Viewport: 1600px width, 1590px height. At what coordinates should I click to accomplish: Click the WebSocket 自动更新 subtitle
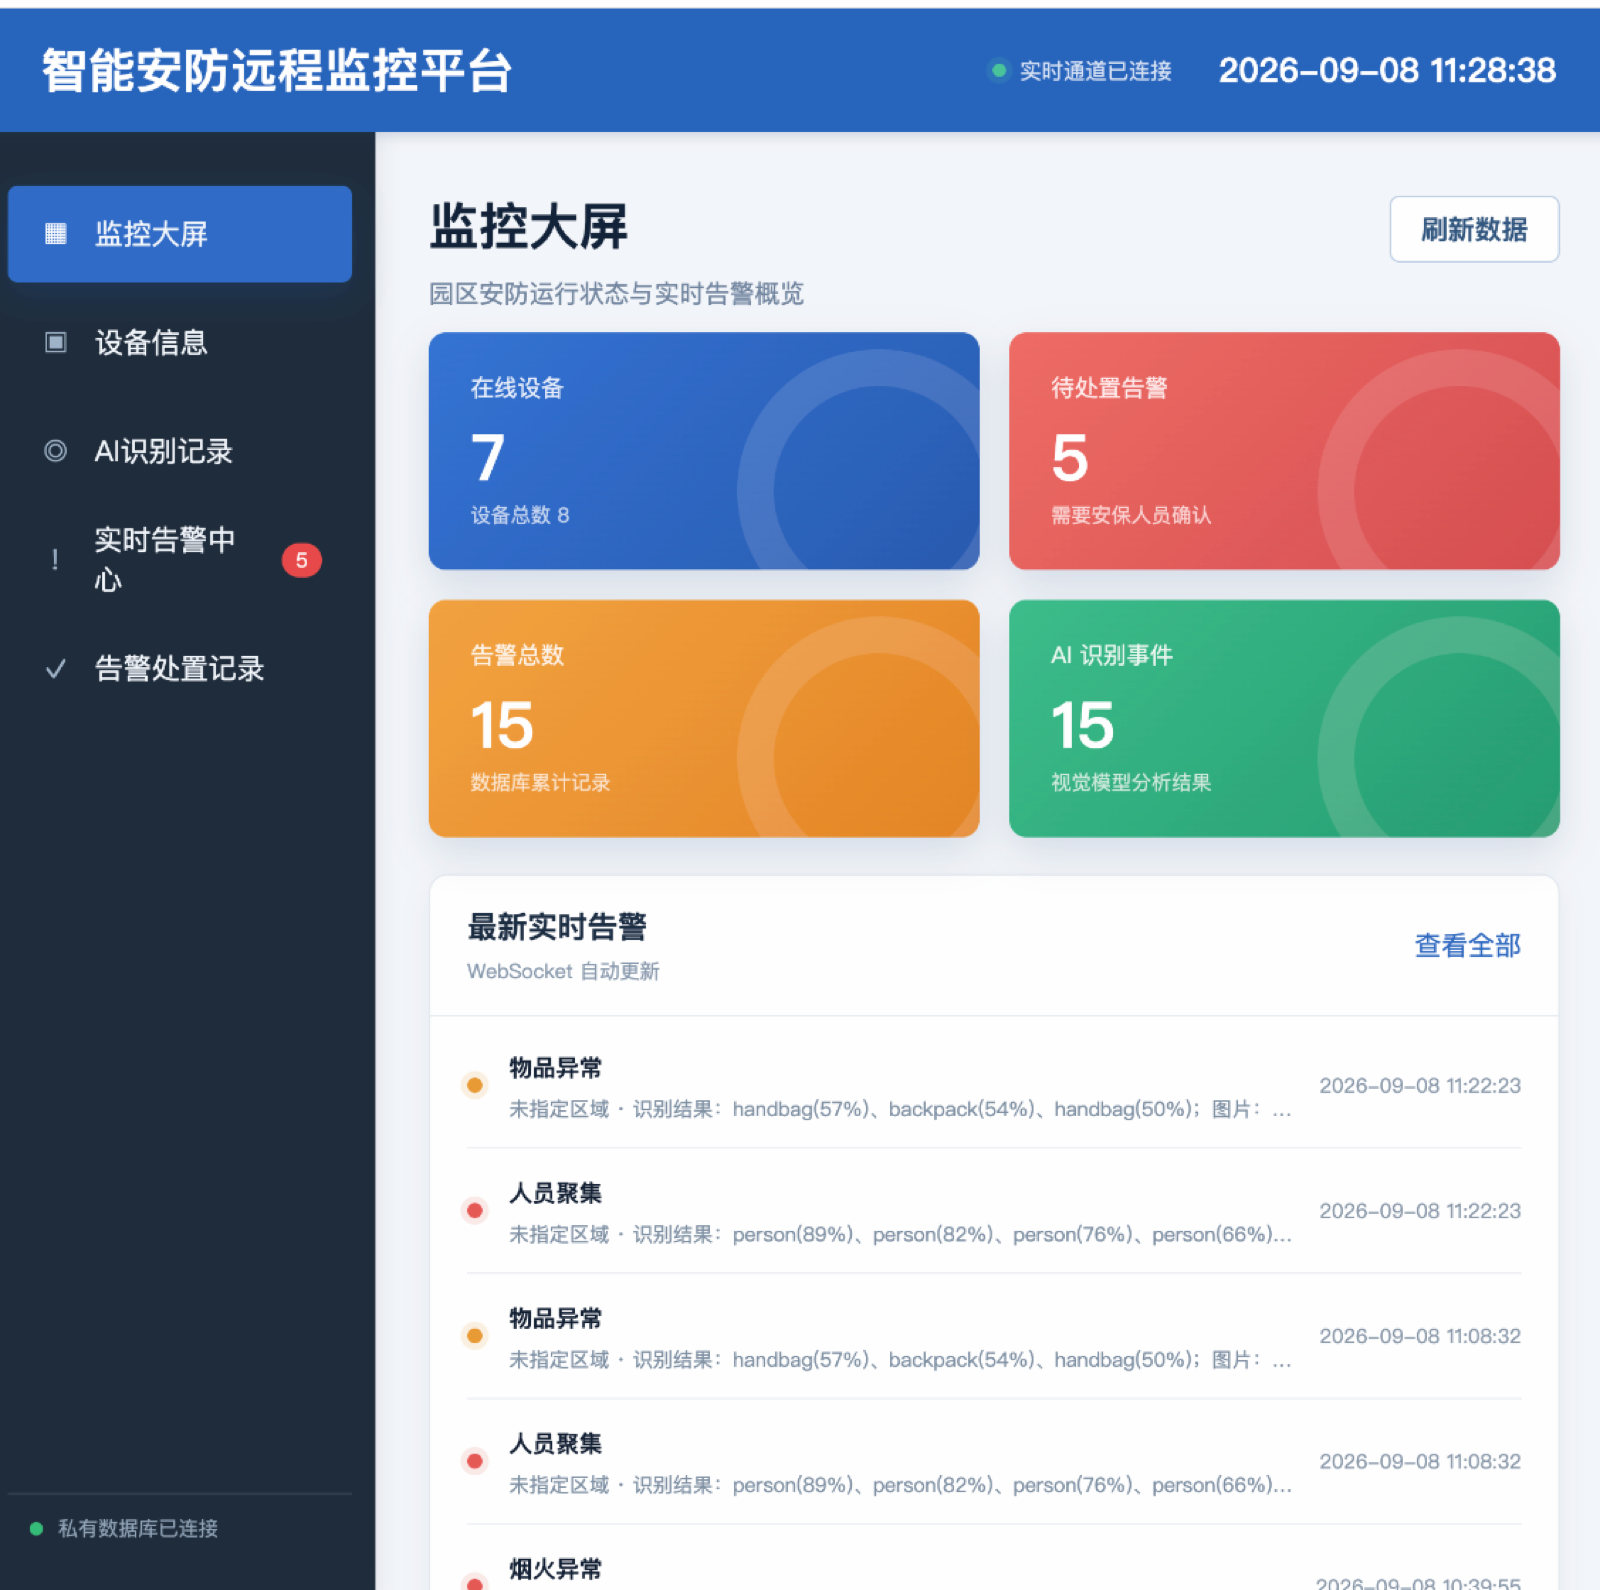(563, 971)
